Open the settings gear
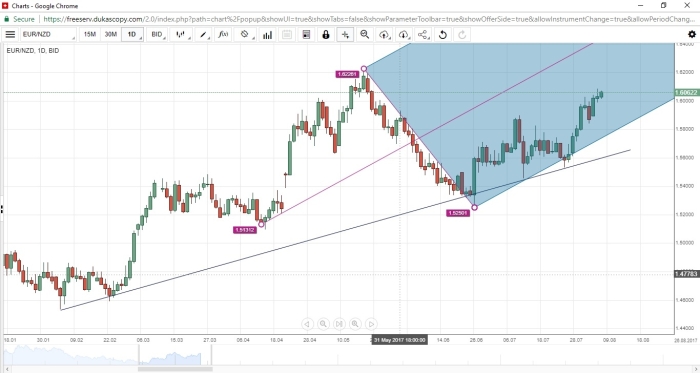Viewport: 700px width, 373px height. (x=692, y=34)
